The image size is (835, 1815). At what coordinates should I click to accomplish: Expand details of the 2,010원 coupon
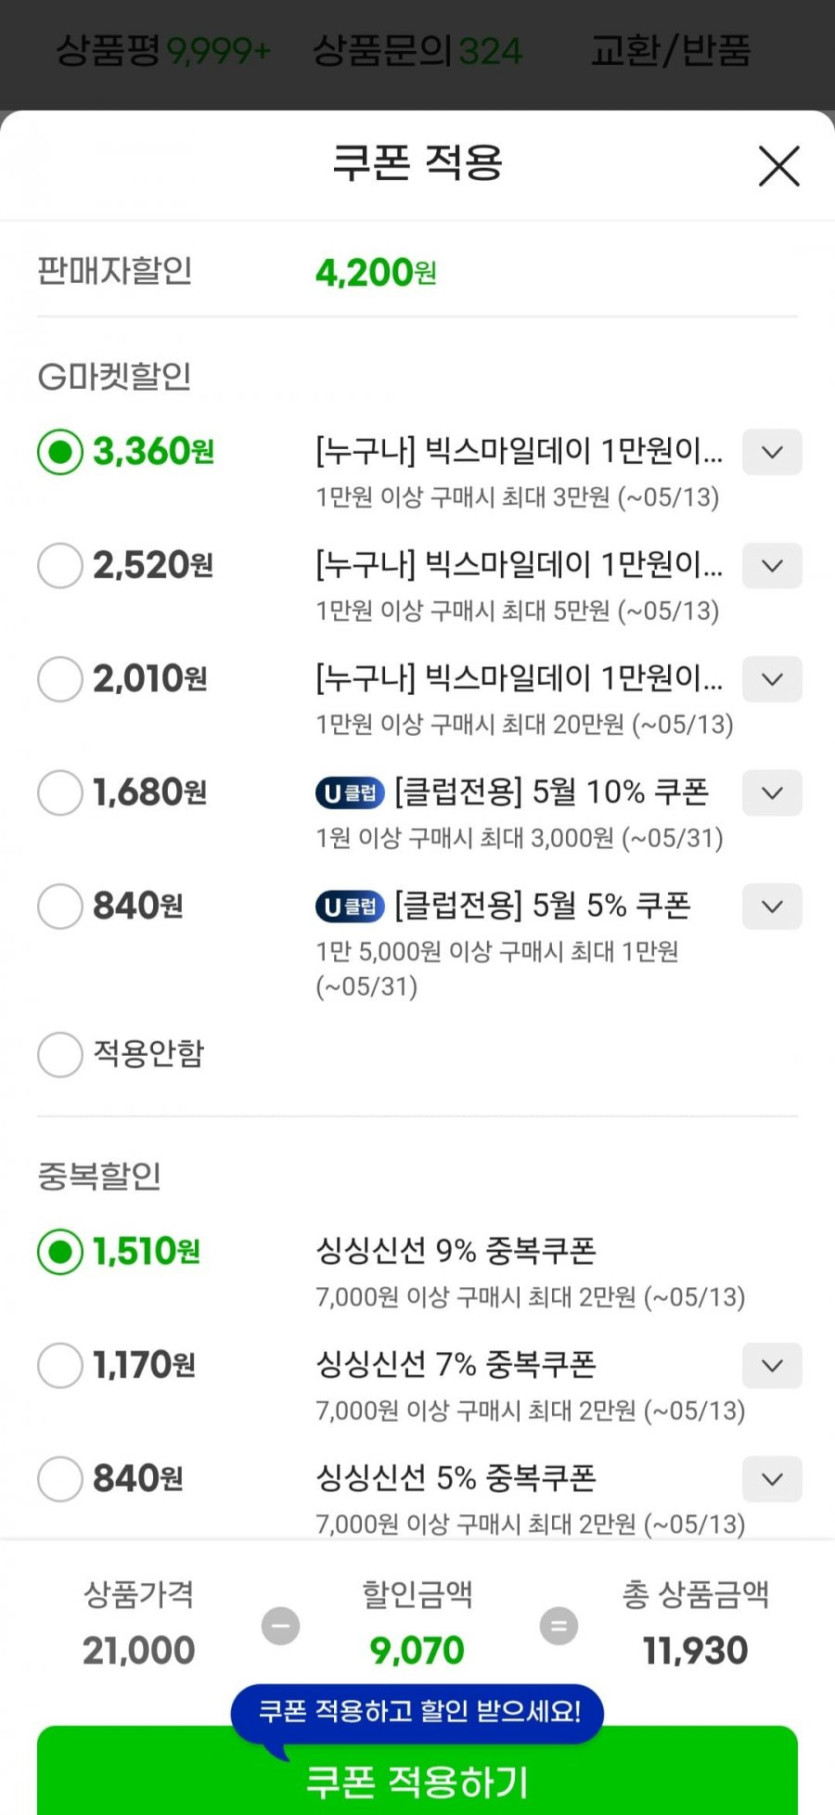click(771, 680)
